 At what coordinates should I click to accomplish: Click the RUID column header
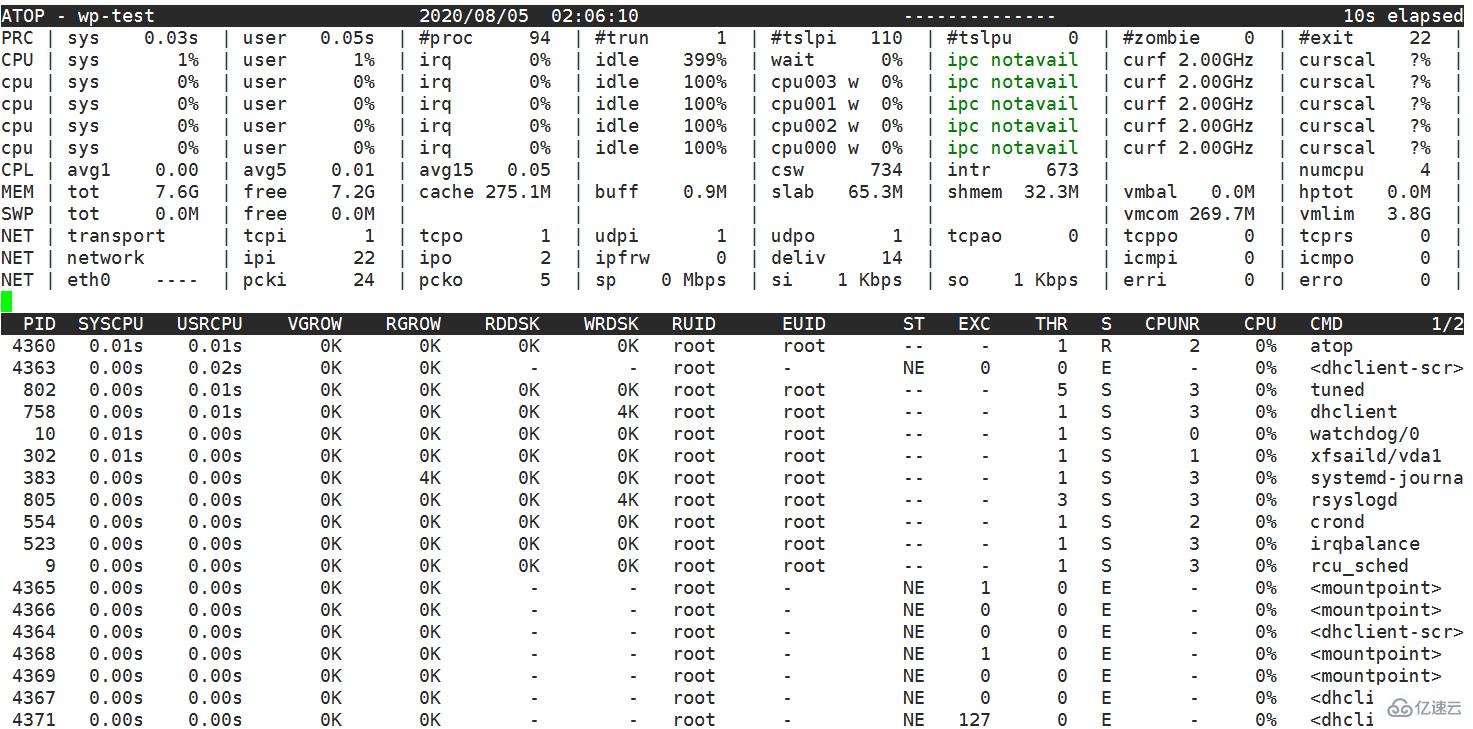click(x=694, y=324)
